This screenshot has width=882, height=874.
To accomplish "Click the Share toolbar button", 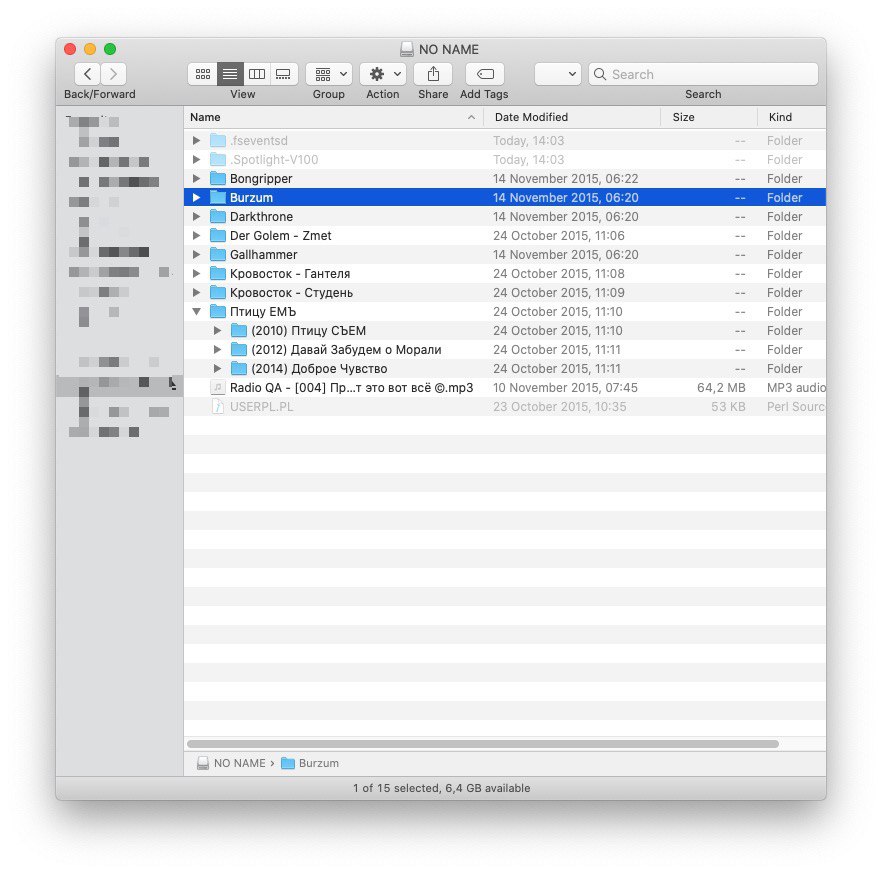I will (x=433, y=74).
